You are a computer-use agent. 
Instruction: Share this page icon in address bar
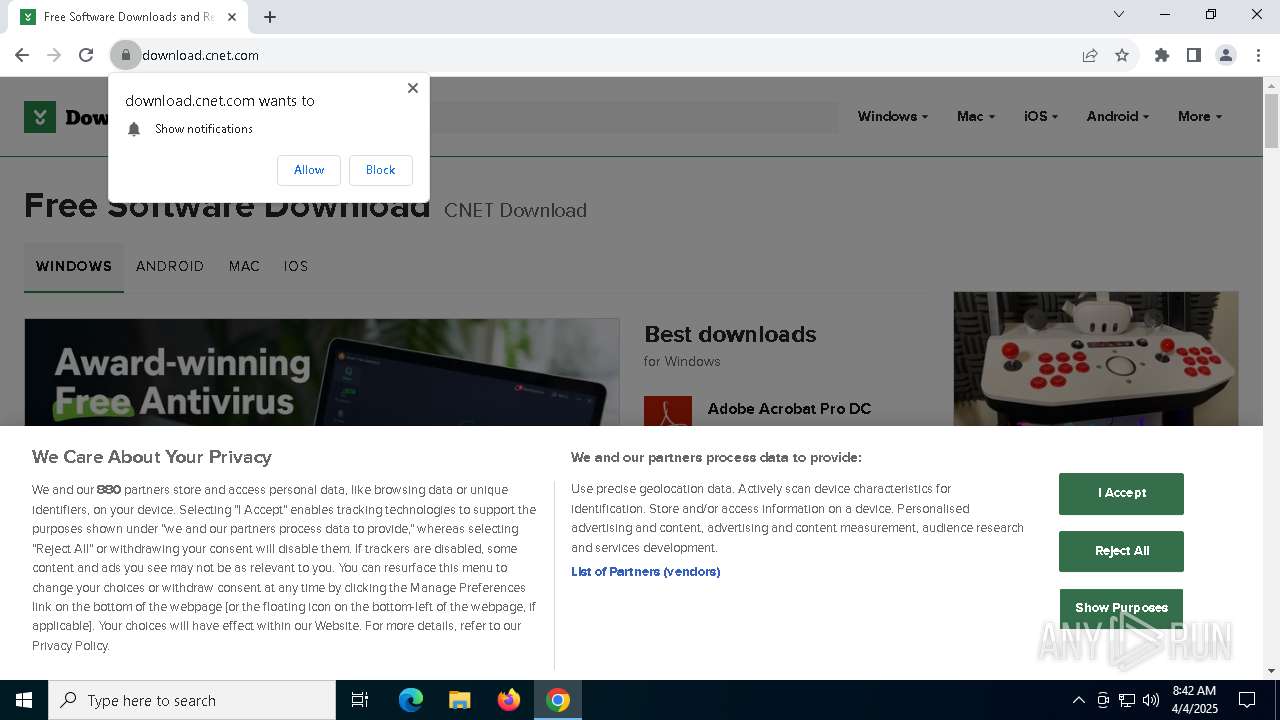coord(1090,55)
